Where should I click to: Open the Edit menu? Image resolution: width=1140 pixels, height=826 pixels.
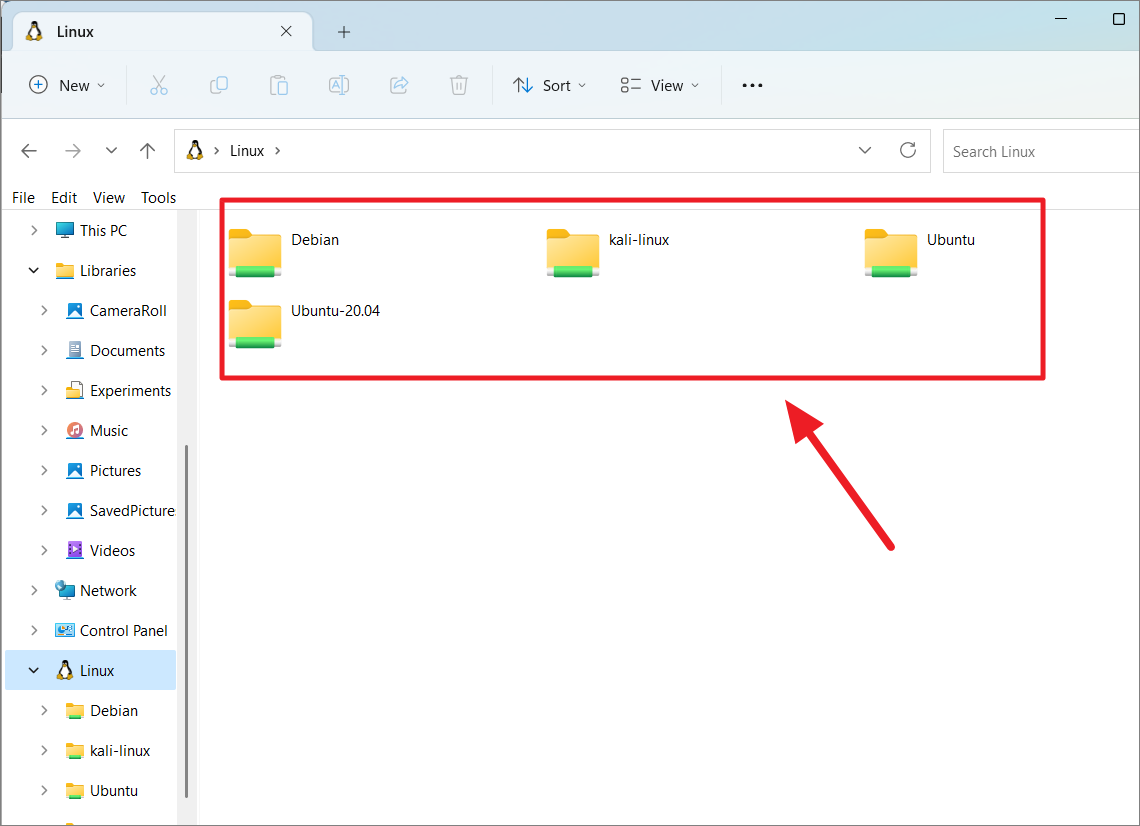click(64, 198)
